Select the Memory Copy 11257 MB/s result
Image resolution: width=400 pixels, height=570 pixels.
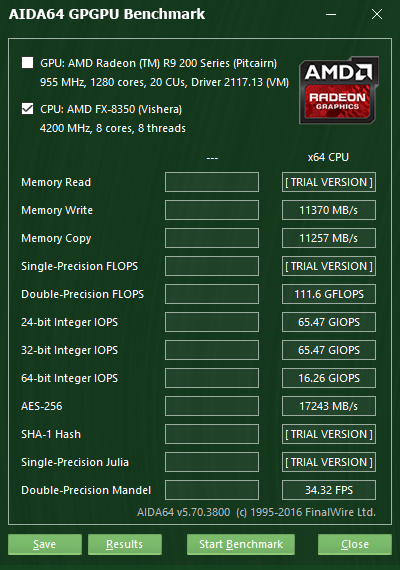click(329, 238)
